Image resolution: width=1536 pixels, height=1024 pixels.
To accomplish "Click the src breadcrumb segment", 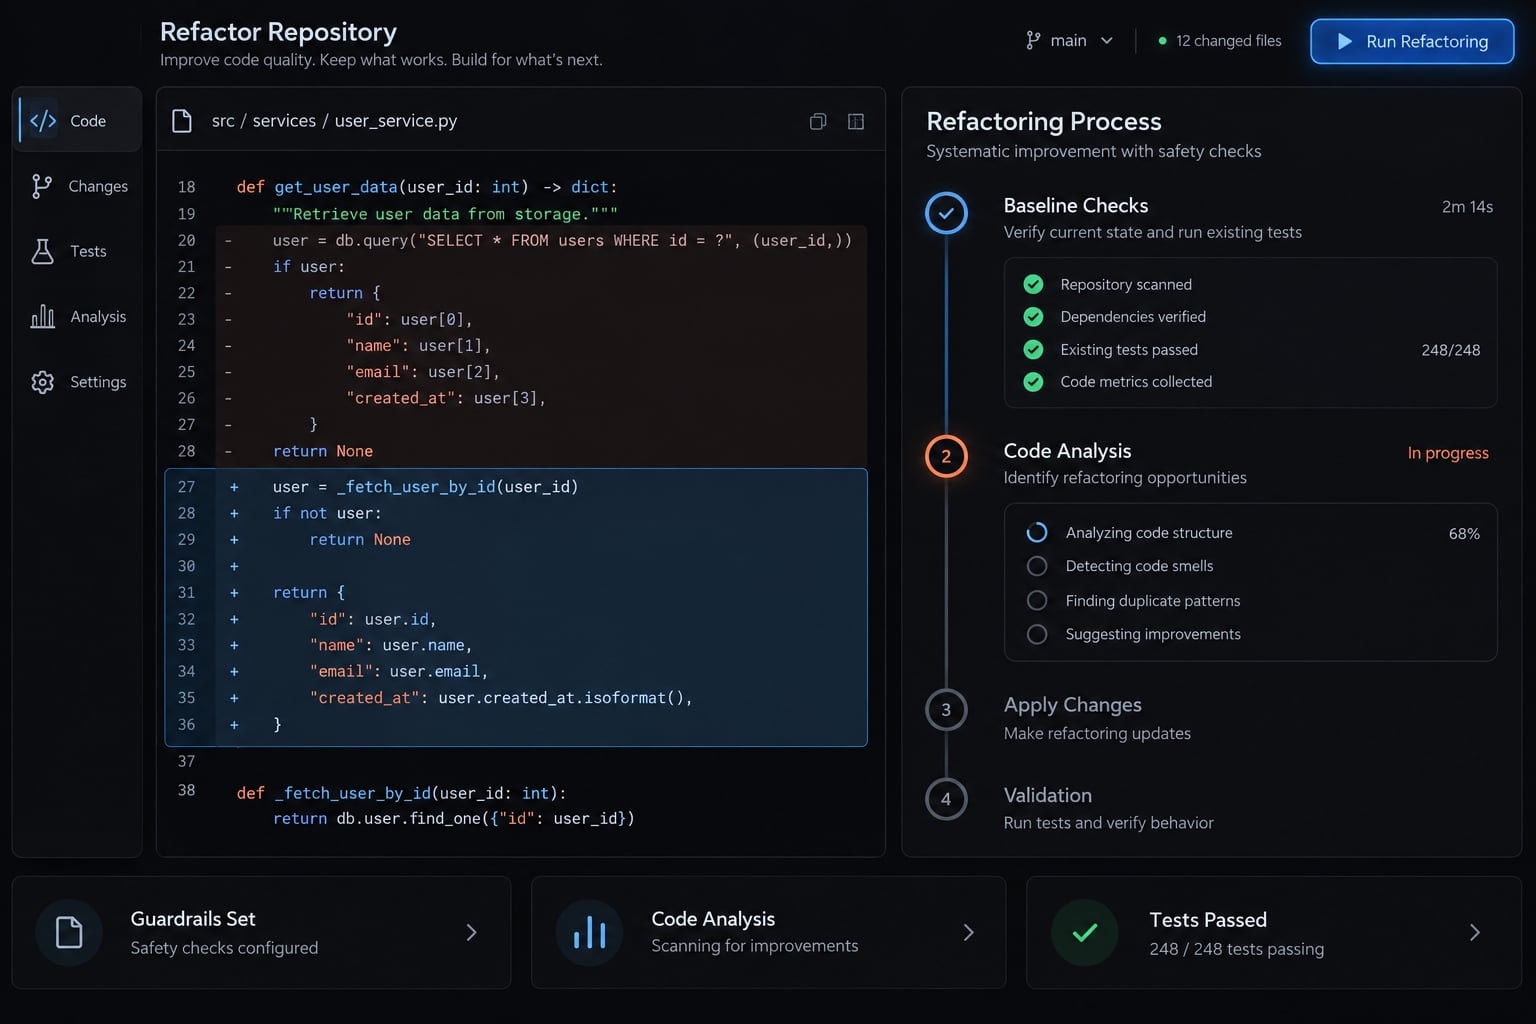I will coord(223,121).
